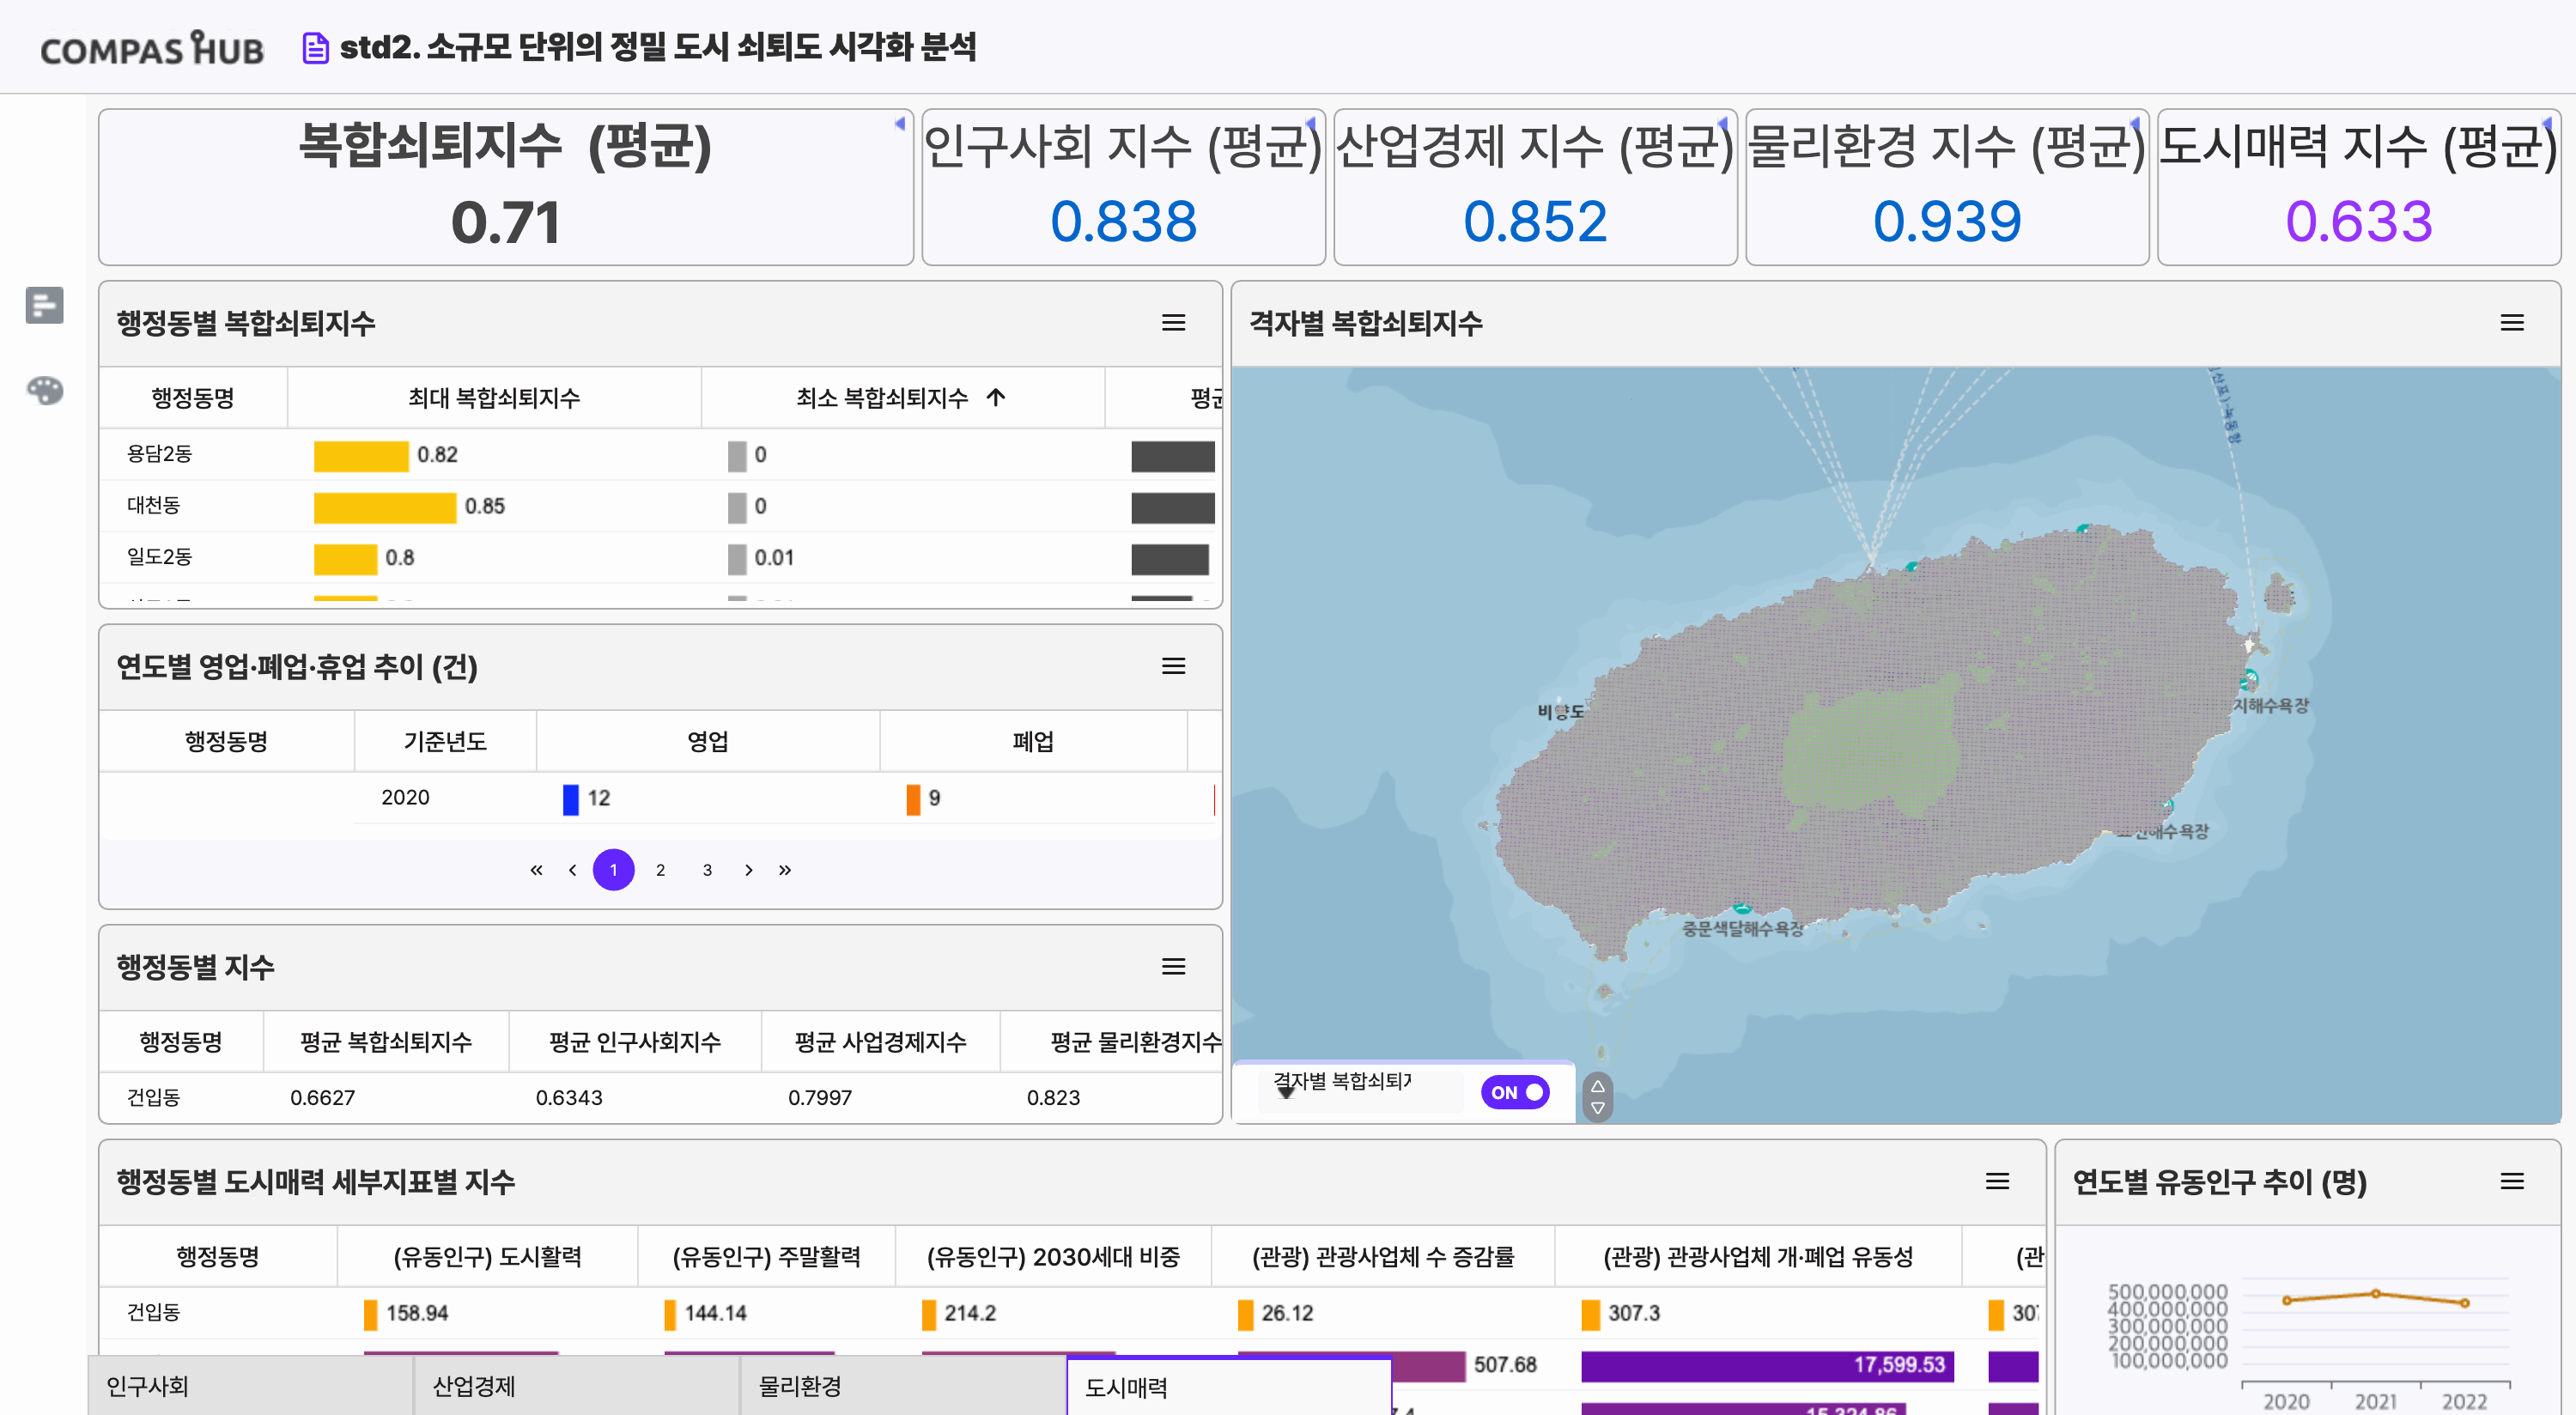The height and width of the screenshot is (1415, 2576).
Task: Select page 2 in pagination
Action: (x=660, y=870)
